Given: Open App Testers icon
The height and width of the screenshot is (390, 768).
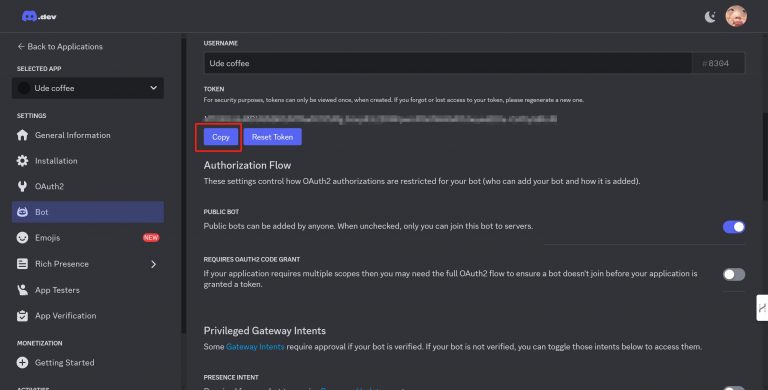Looking at the screenshot, I should click(x=23, y=290).
